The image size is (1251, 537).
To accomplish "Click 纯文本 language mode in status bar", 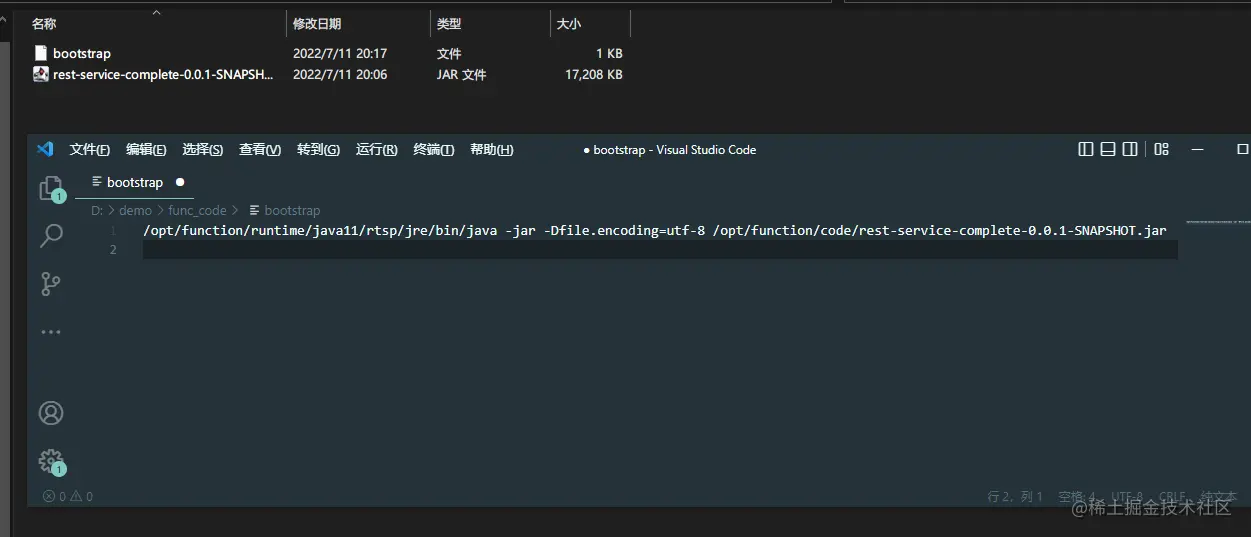I will coord(1218,496).
